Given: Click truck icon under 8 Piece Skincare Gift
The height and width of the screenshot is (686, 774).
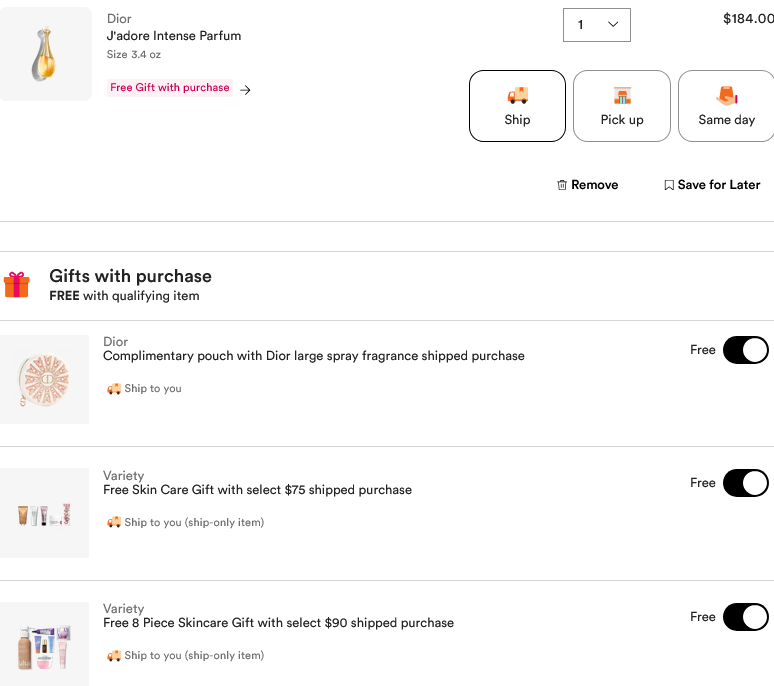Looking at the screenshot, I should (114, 656).
